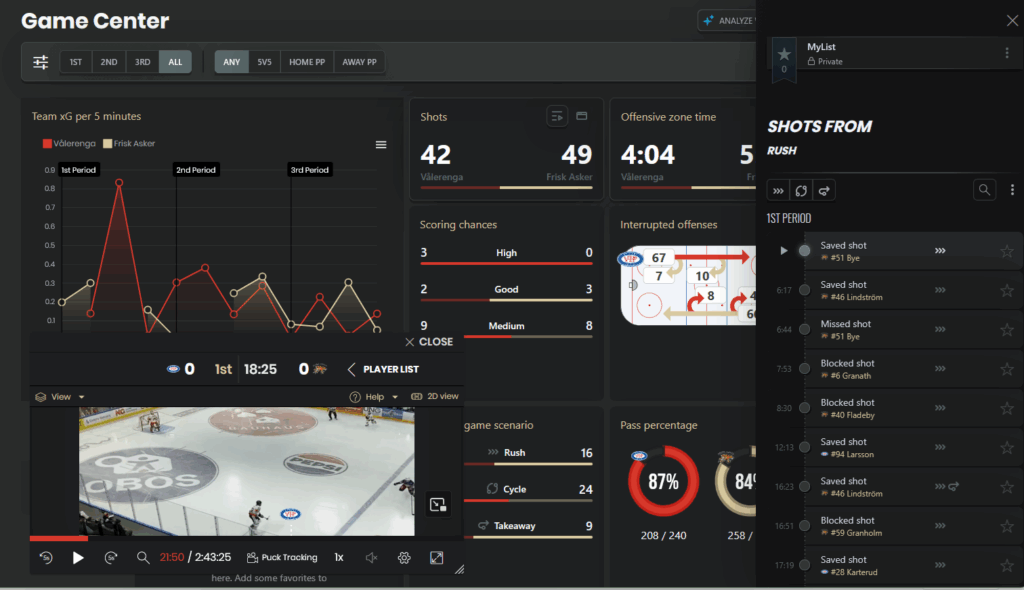Play the video

click(78, 557)
